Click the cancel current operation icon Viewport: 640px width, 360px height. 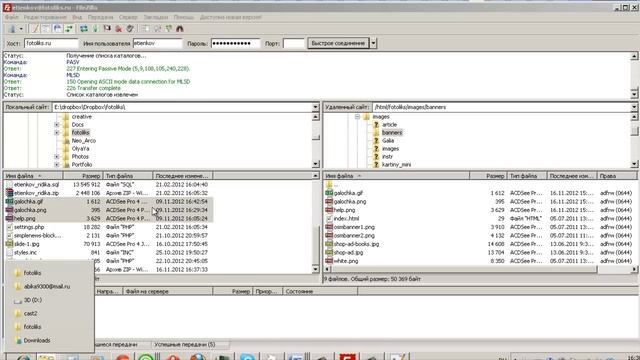[x=107, y=29]
